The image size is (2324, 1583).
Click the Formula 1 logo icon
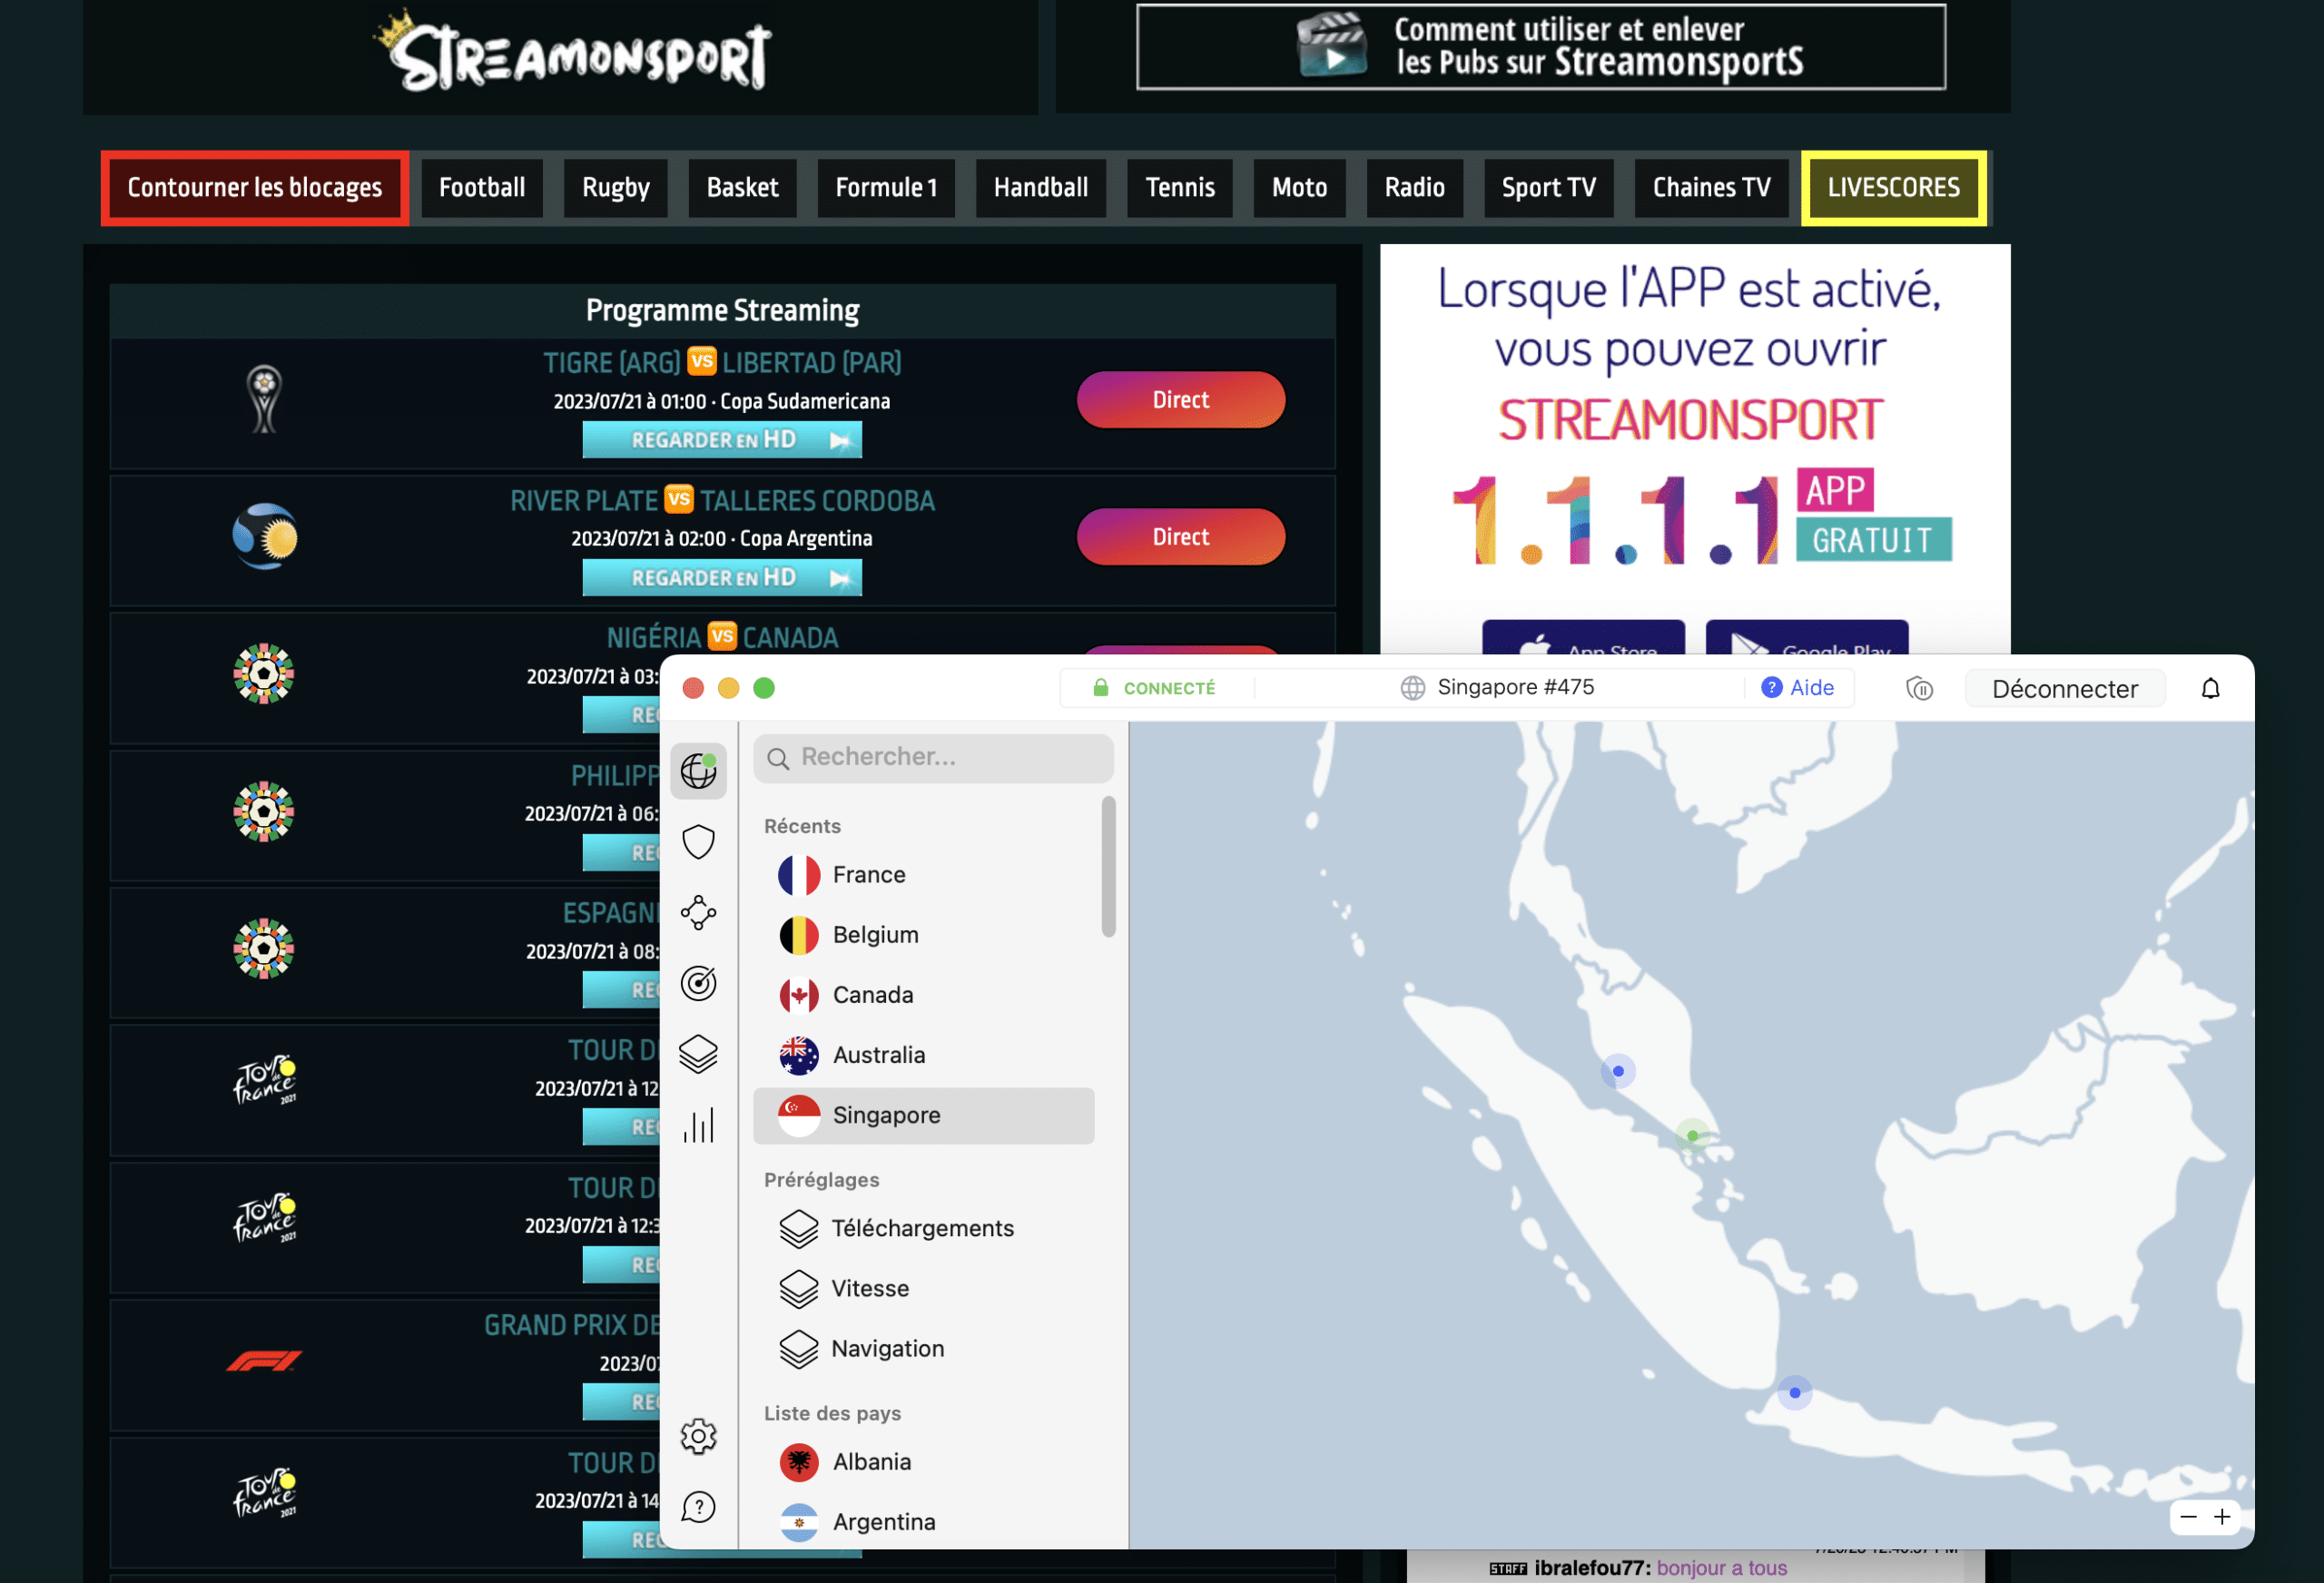264,1361
